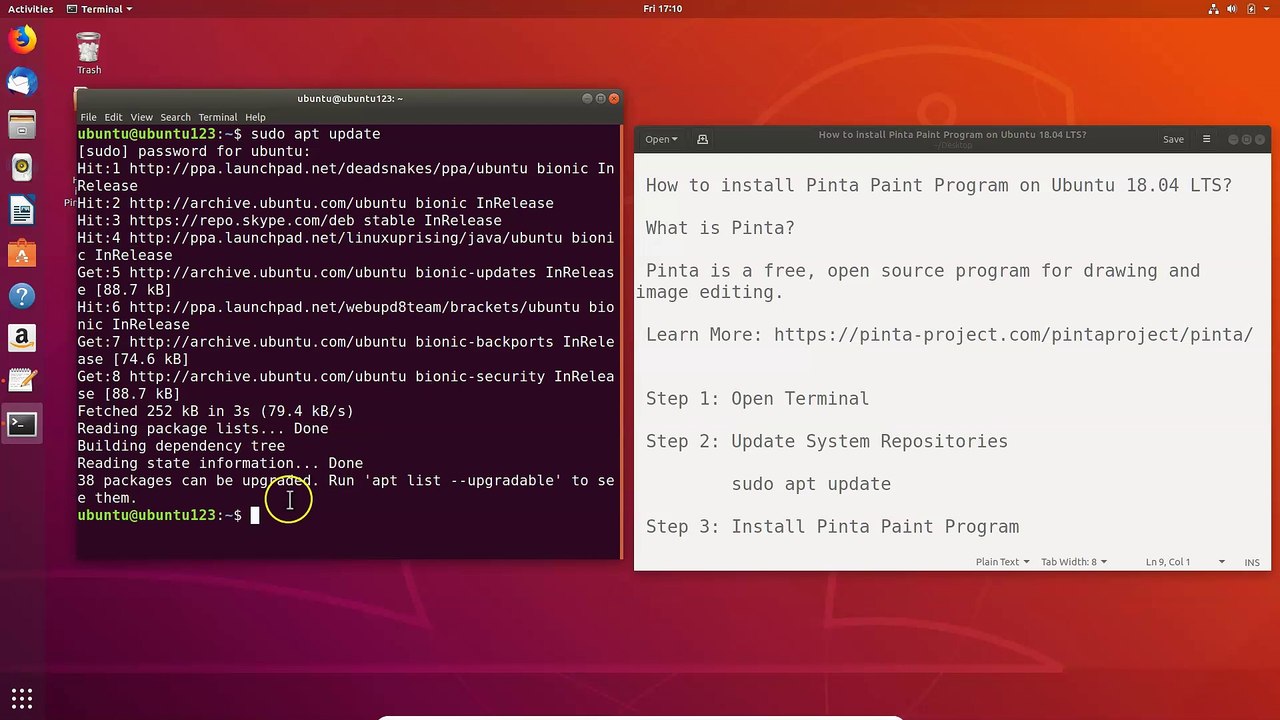Viewport: 1280px width, 720px height.
Task: Click the battery power icon in top bar
Action: [1251, 9]
